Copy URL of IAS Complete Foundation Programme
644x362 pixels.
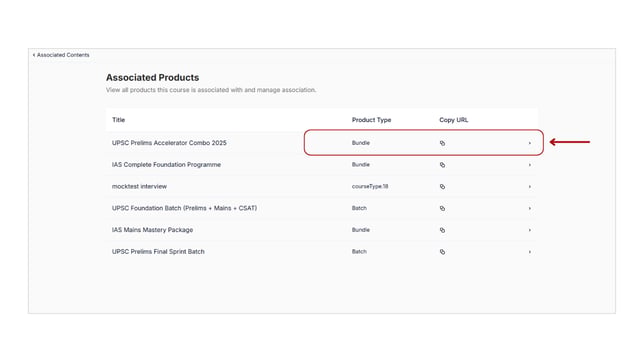[x=442, y=165]
